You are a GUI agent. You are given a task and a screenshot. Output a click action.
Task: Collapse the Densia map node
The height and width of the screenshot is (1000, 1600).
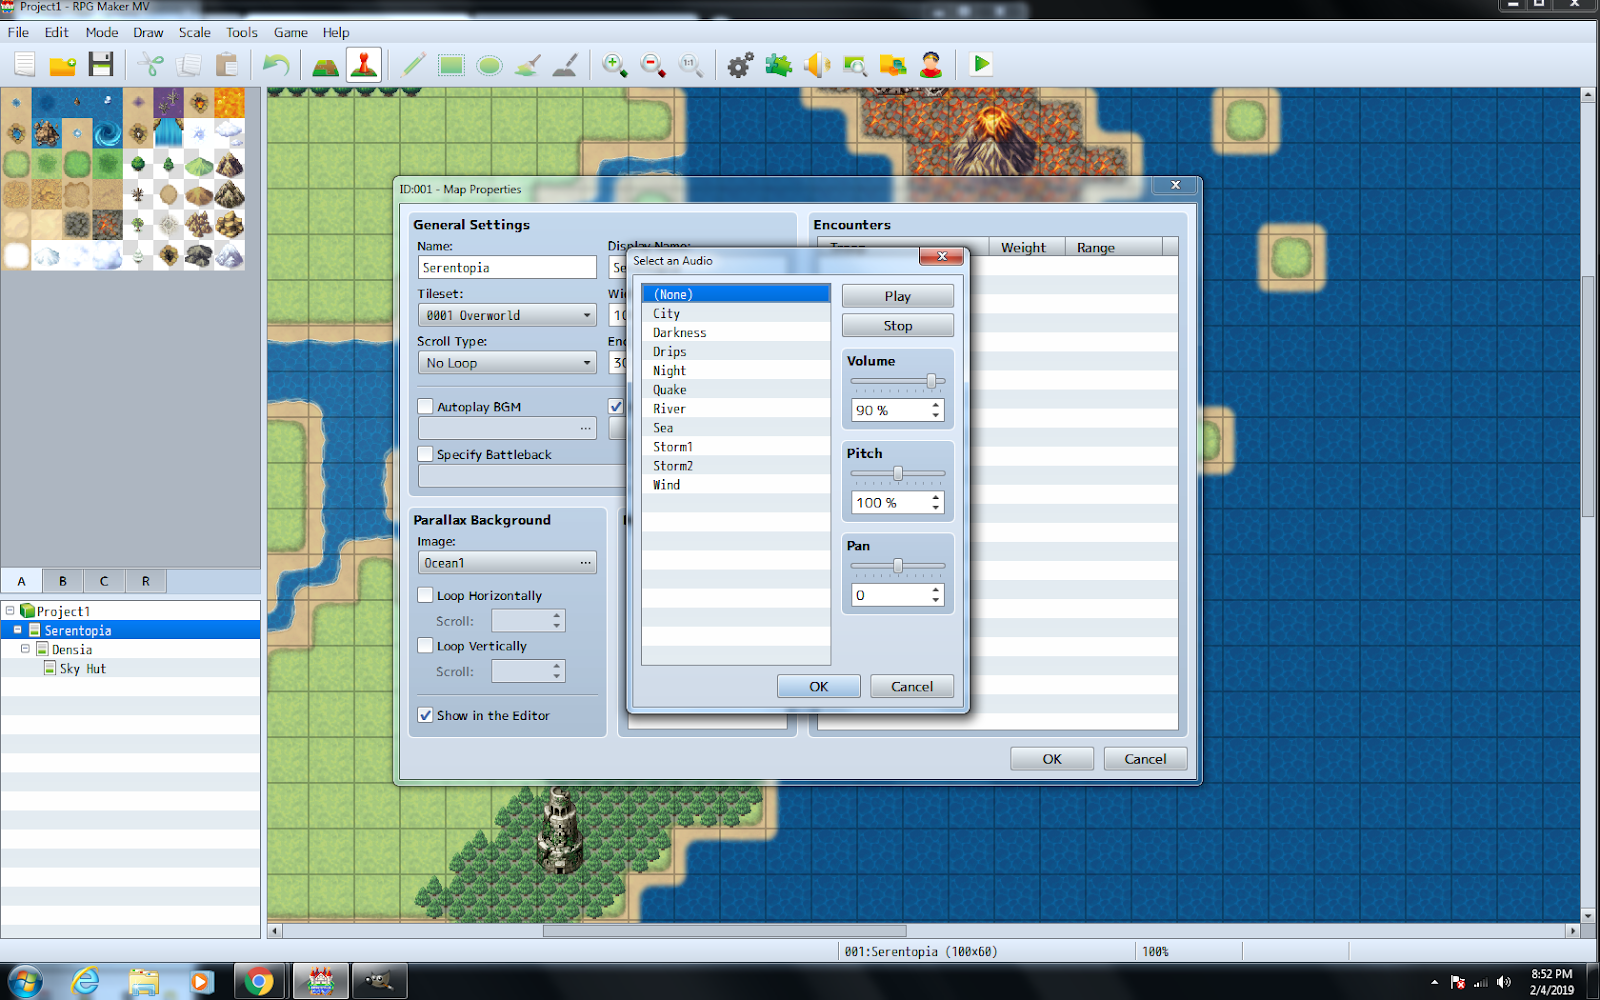pos(27,649)
